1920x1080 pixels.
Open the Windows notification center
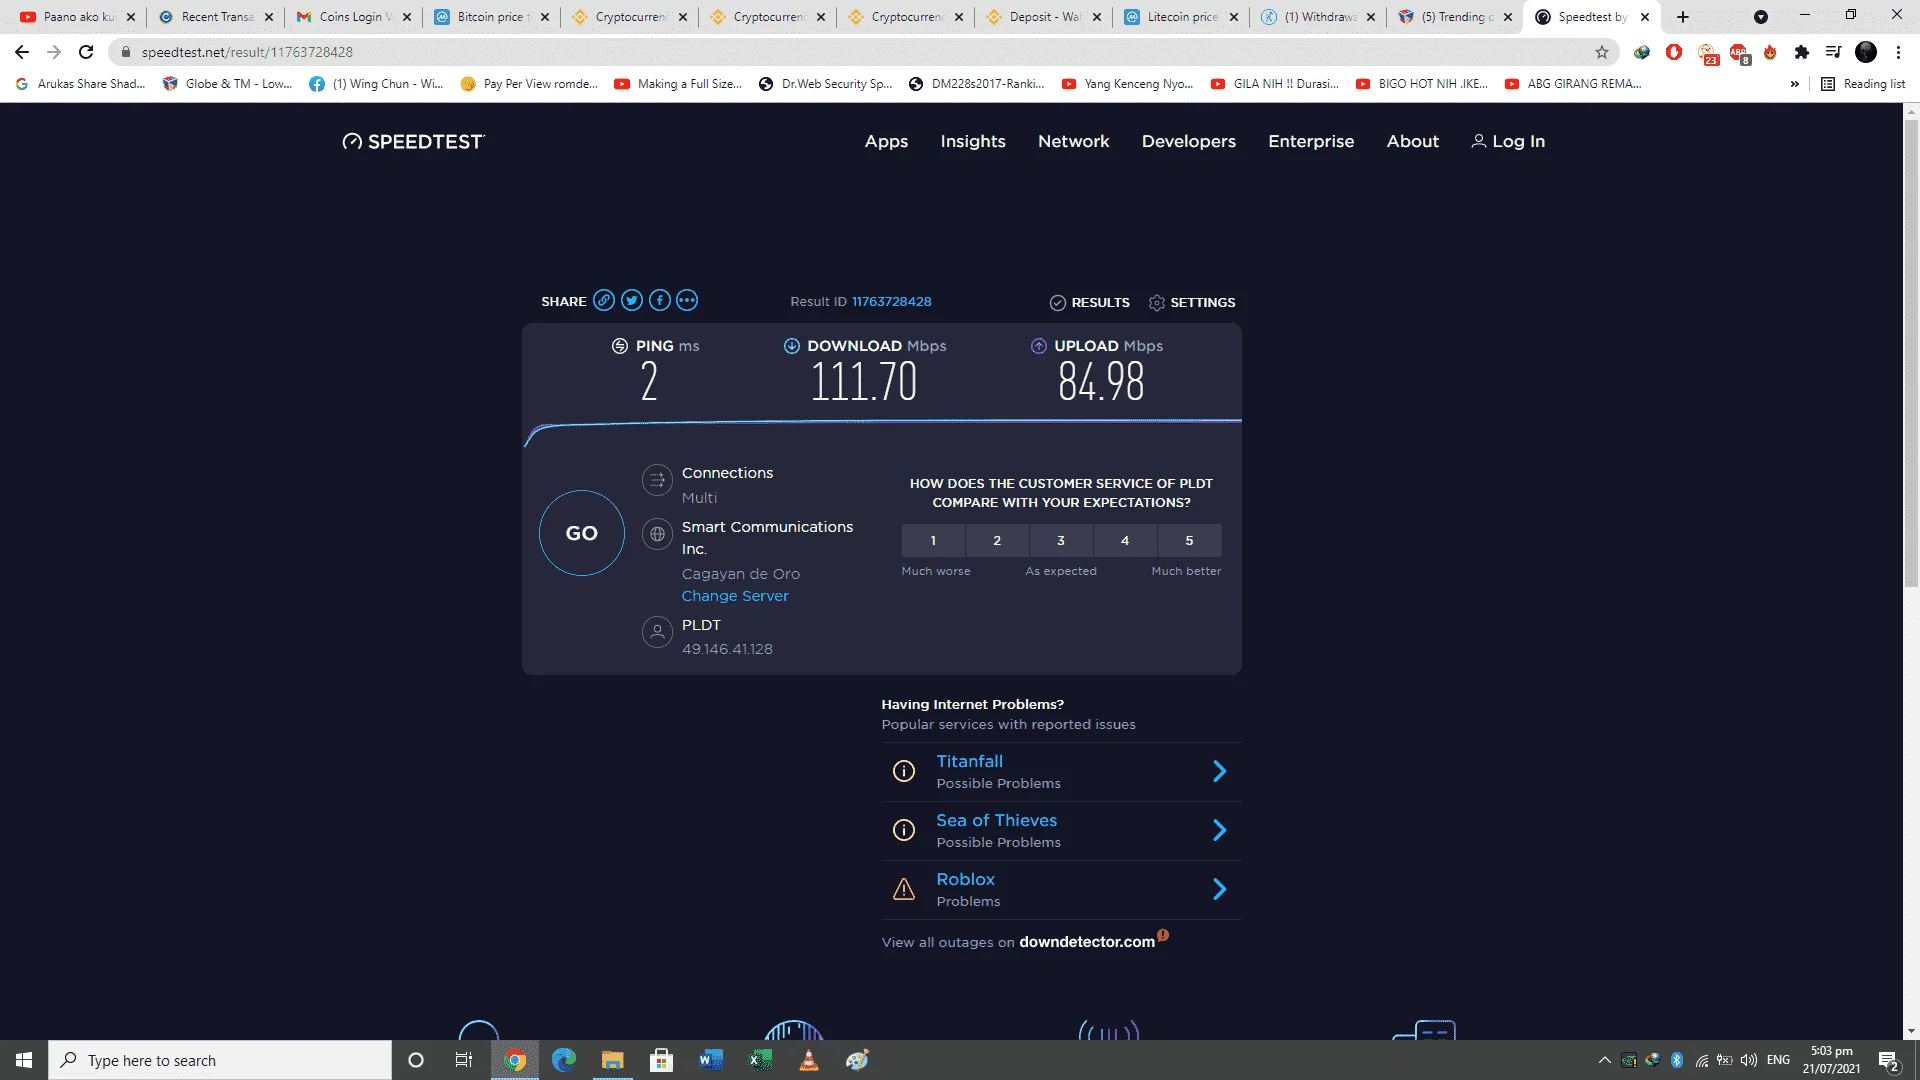1889,1060
